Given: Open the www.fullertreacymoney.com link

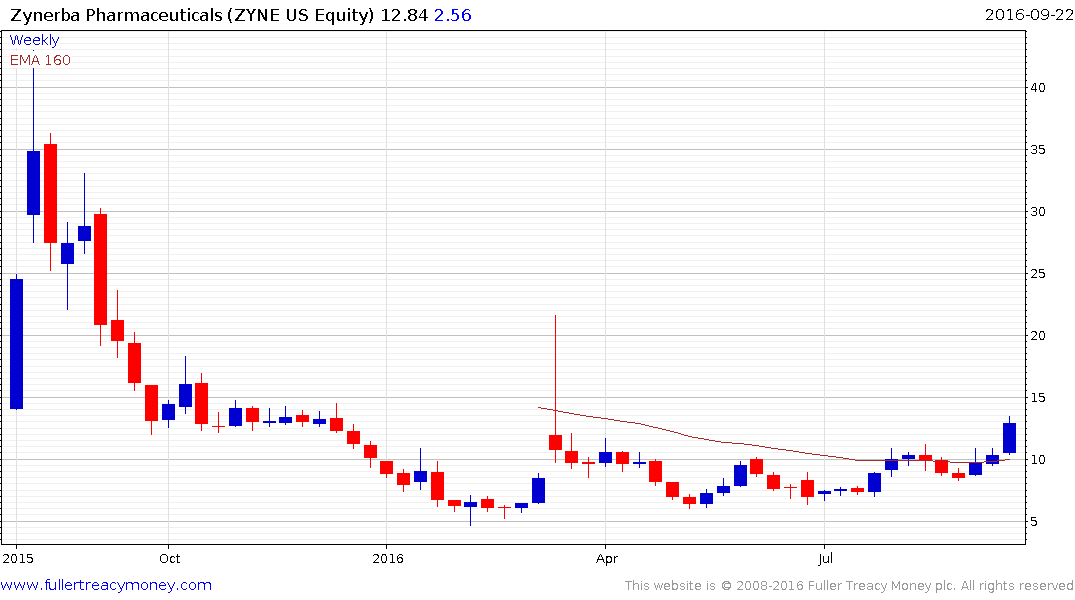Looking at the screenshot, I should tap(106, 585).
